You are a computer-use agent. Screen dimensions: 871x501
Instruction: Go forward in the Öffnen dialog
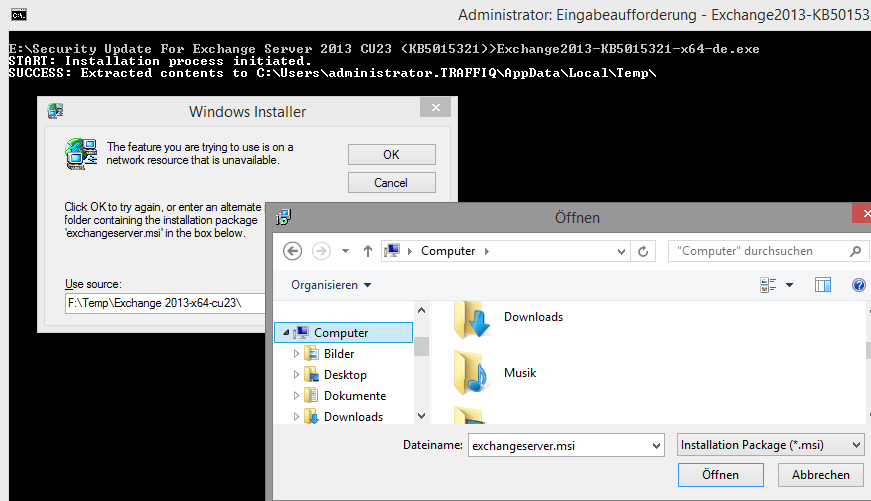tap(321, 251)
